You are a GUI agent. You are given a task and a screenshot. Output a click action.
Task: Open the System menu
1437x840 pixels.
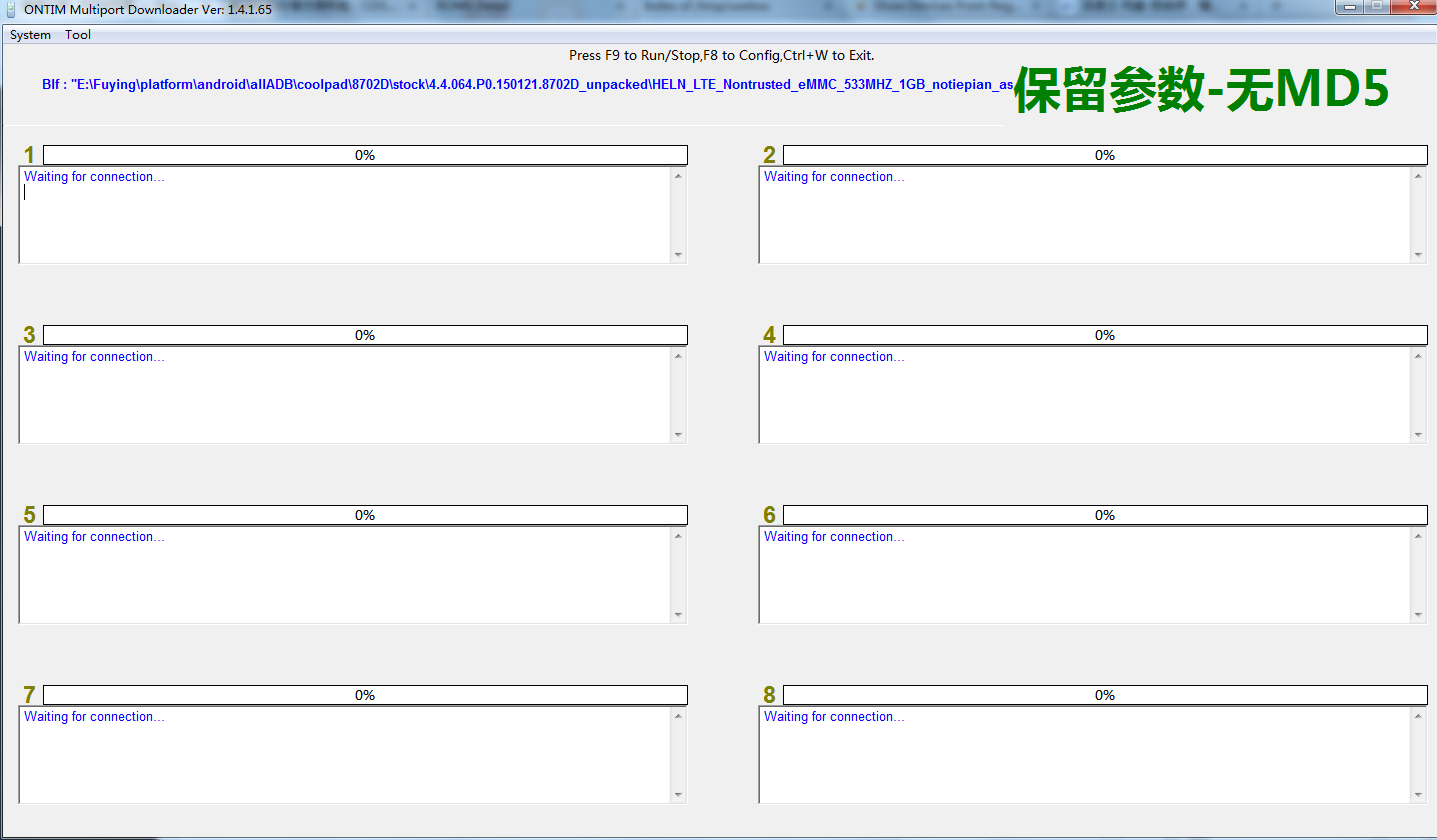tap(30, 35)
